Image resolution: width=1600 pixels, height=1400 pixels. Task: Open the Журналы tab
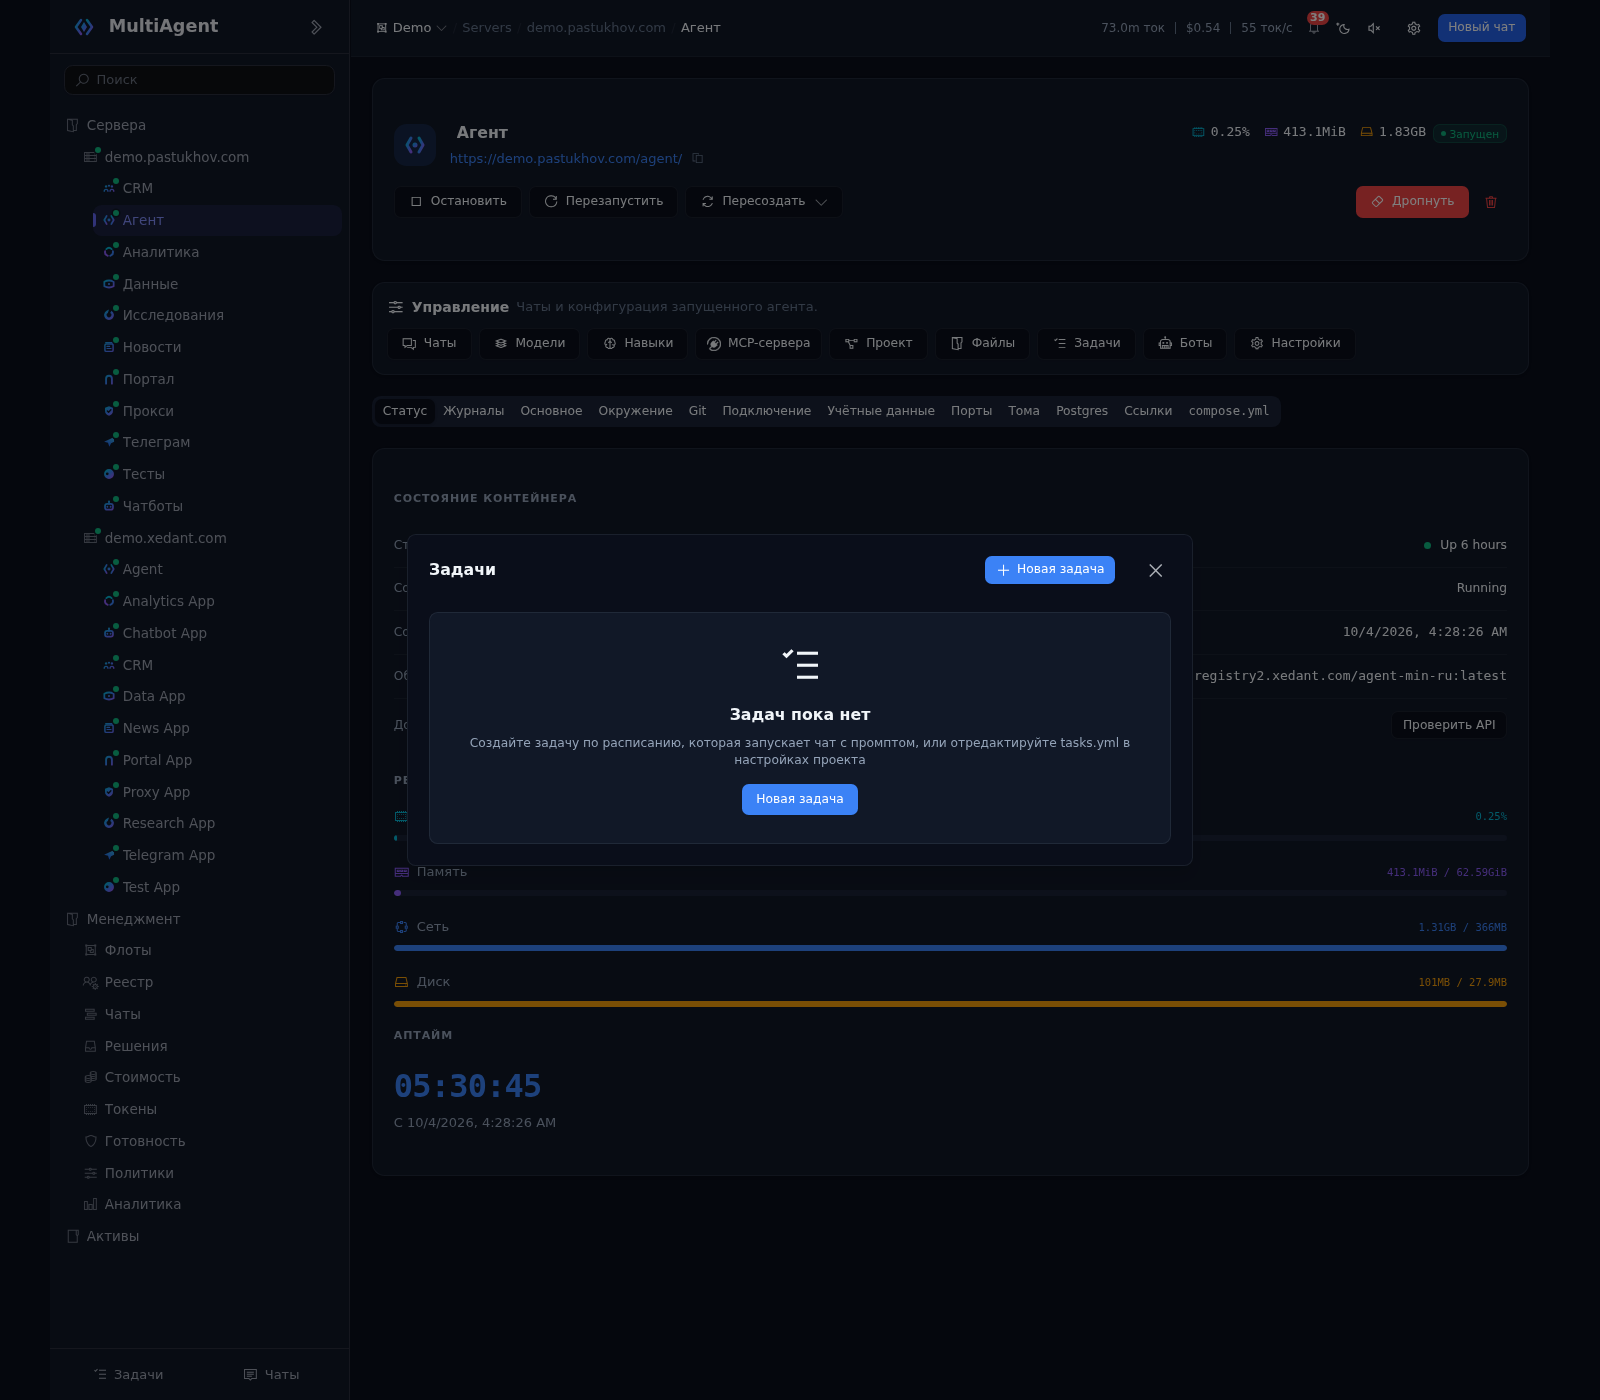point(474,411)
